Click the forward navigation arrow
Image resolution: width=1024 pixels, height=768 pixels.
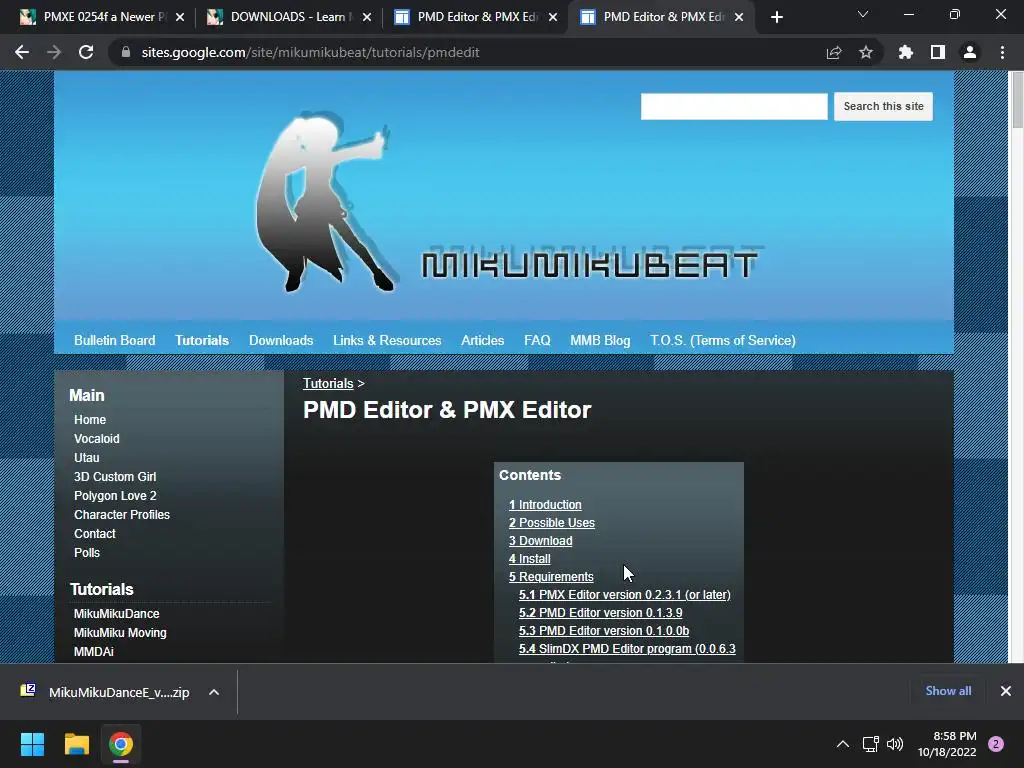point(54,52)
